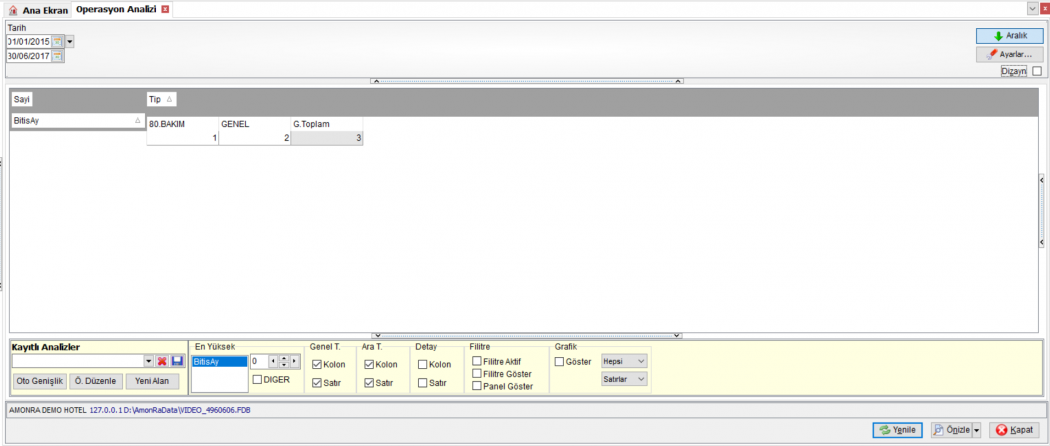Image resolution: width=1050 pixels, height=446 pixels.
Task: Uncheck Genel T. Satır checkbox
Action: 317,383
